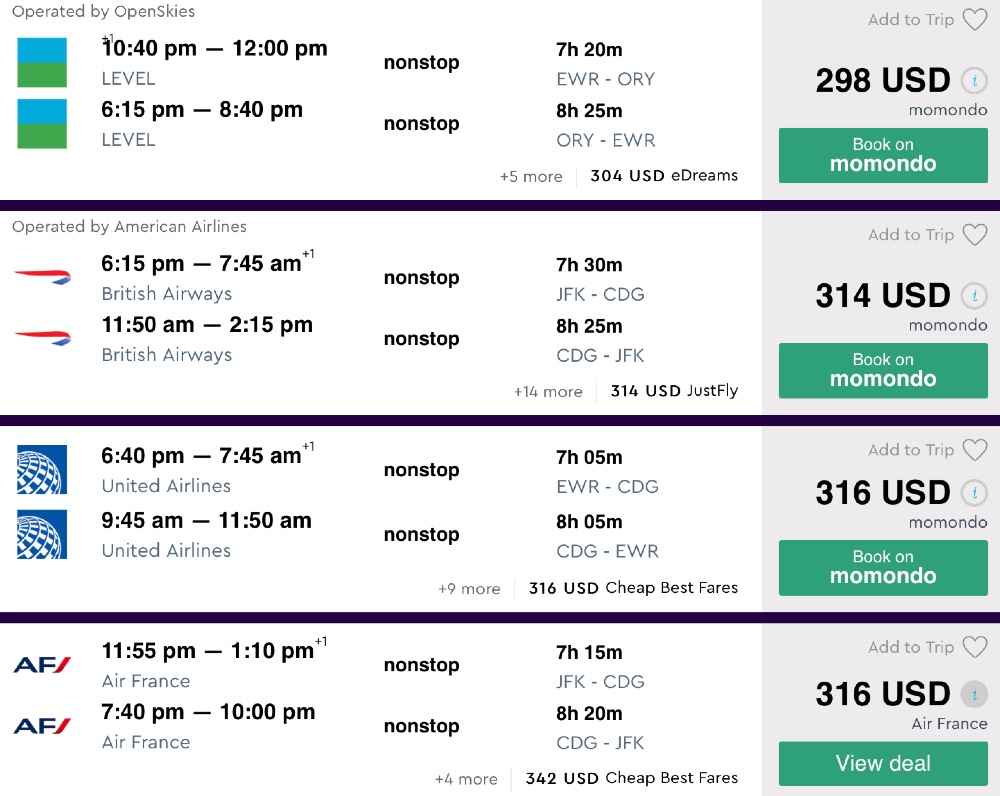The width and height of the screenshot is (1000, 796).
Task: Expand the +5 more offers list
Action: pos(531,177)
